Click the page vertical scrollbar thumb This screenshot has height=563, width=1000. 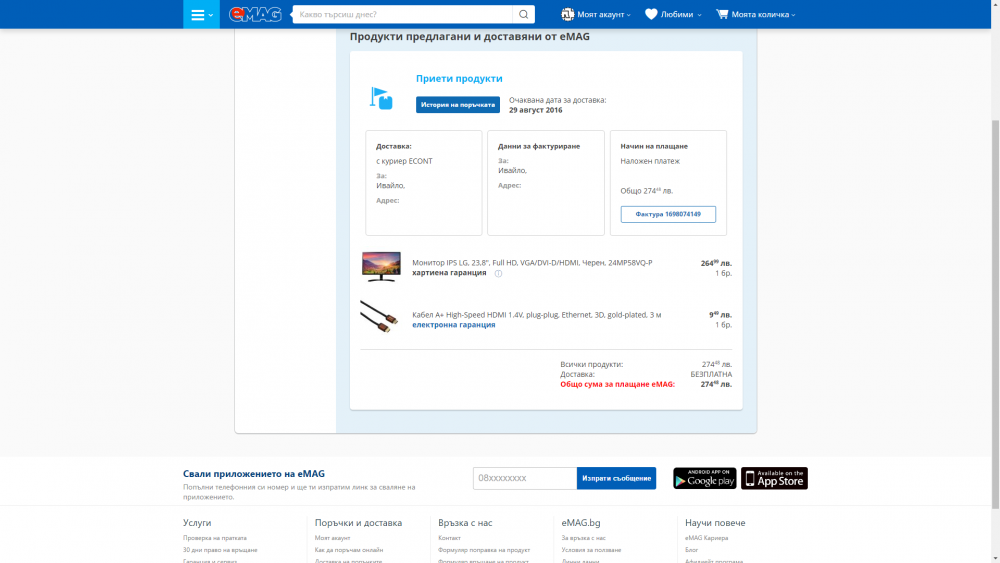pyautogui.click(x=996, y=314)
